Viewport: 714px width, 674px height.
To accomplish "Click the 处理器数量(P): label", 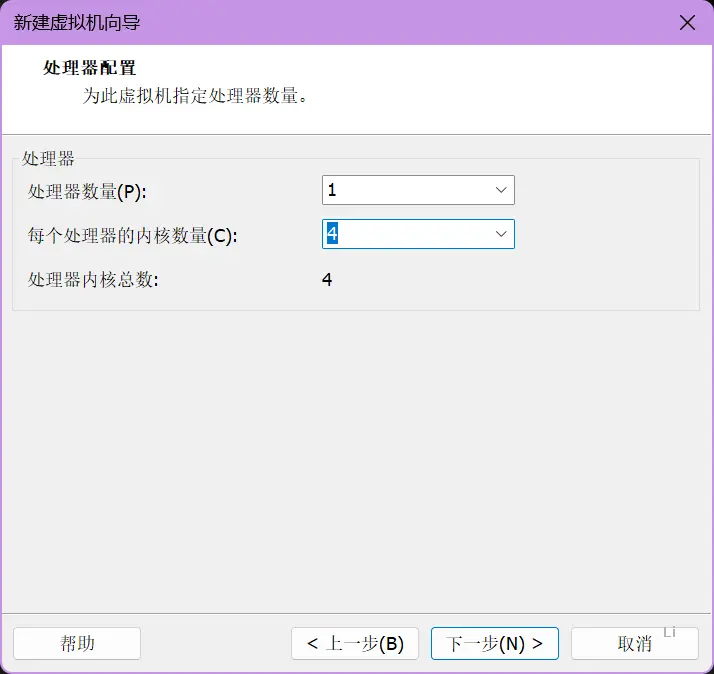I will [87, 191].
